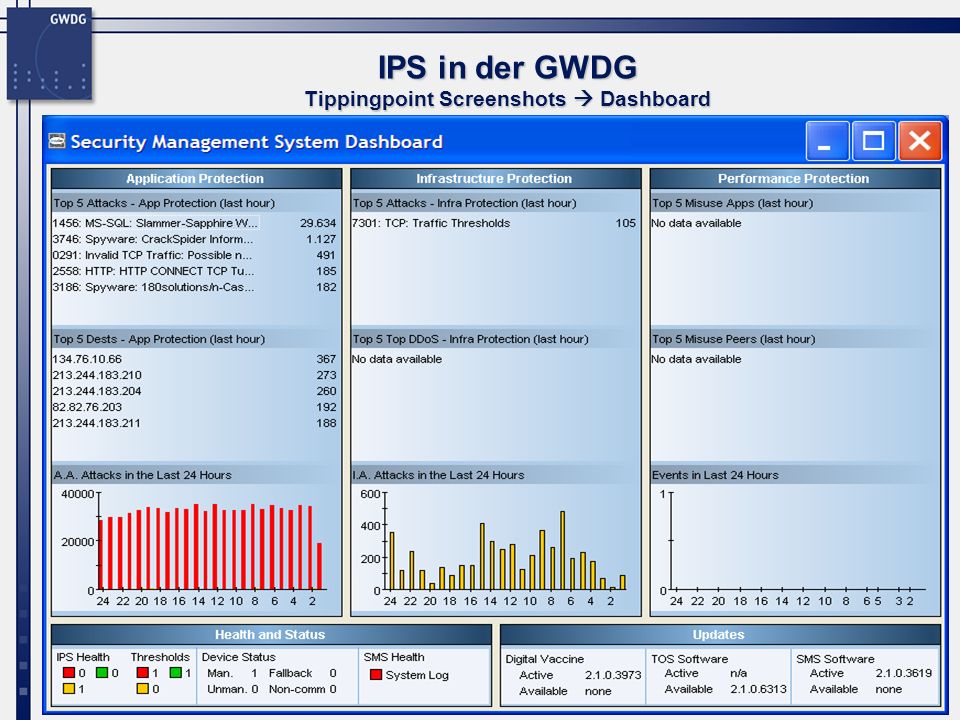Select the 0291: Invalid TCP Traffic row

[x=195, y=255]
